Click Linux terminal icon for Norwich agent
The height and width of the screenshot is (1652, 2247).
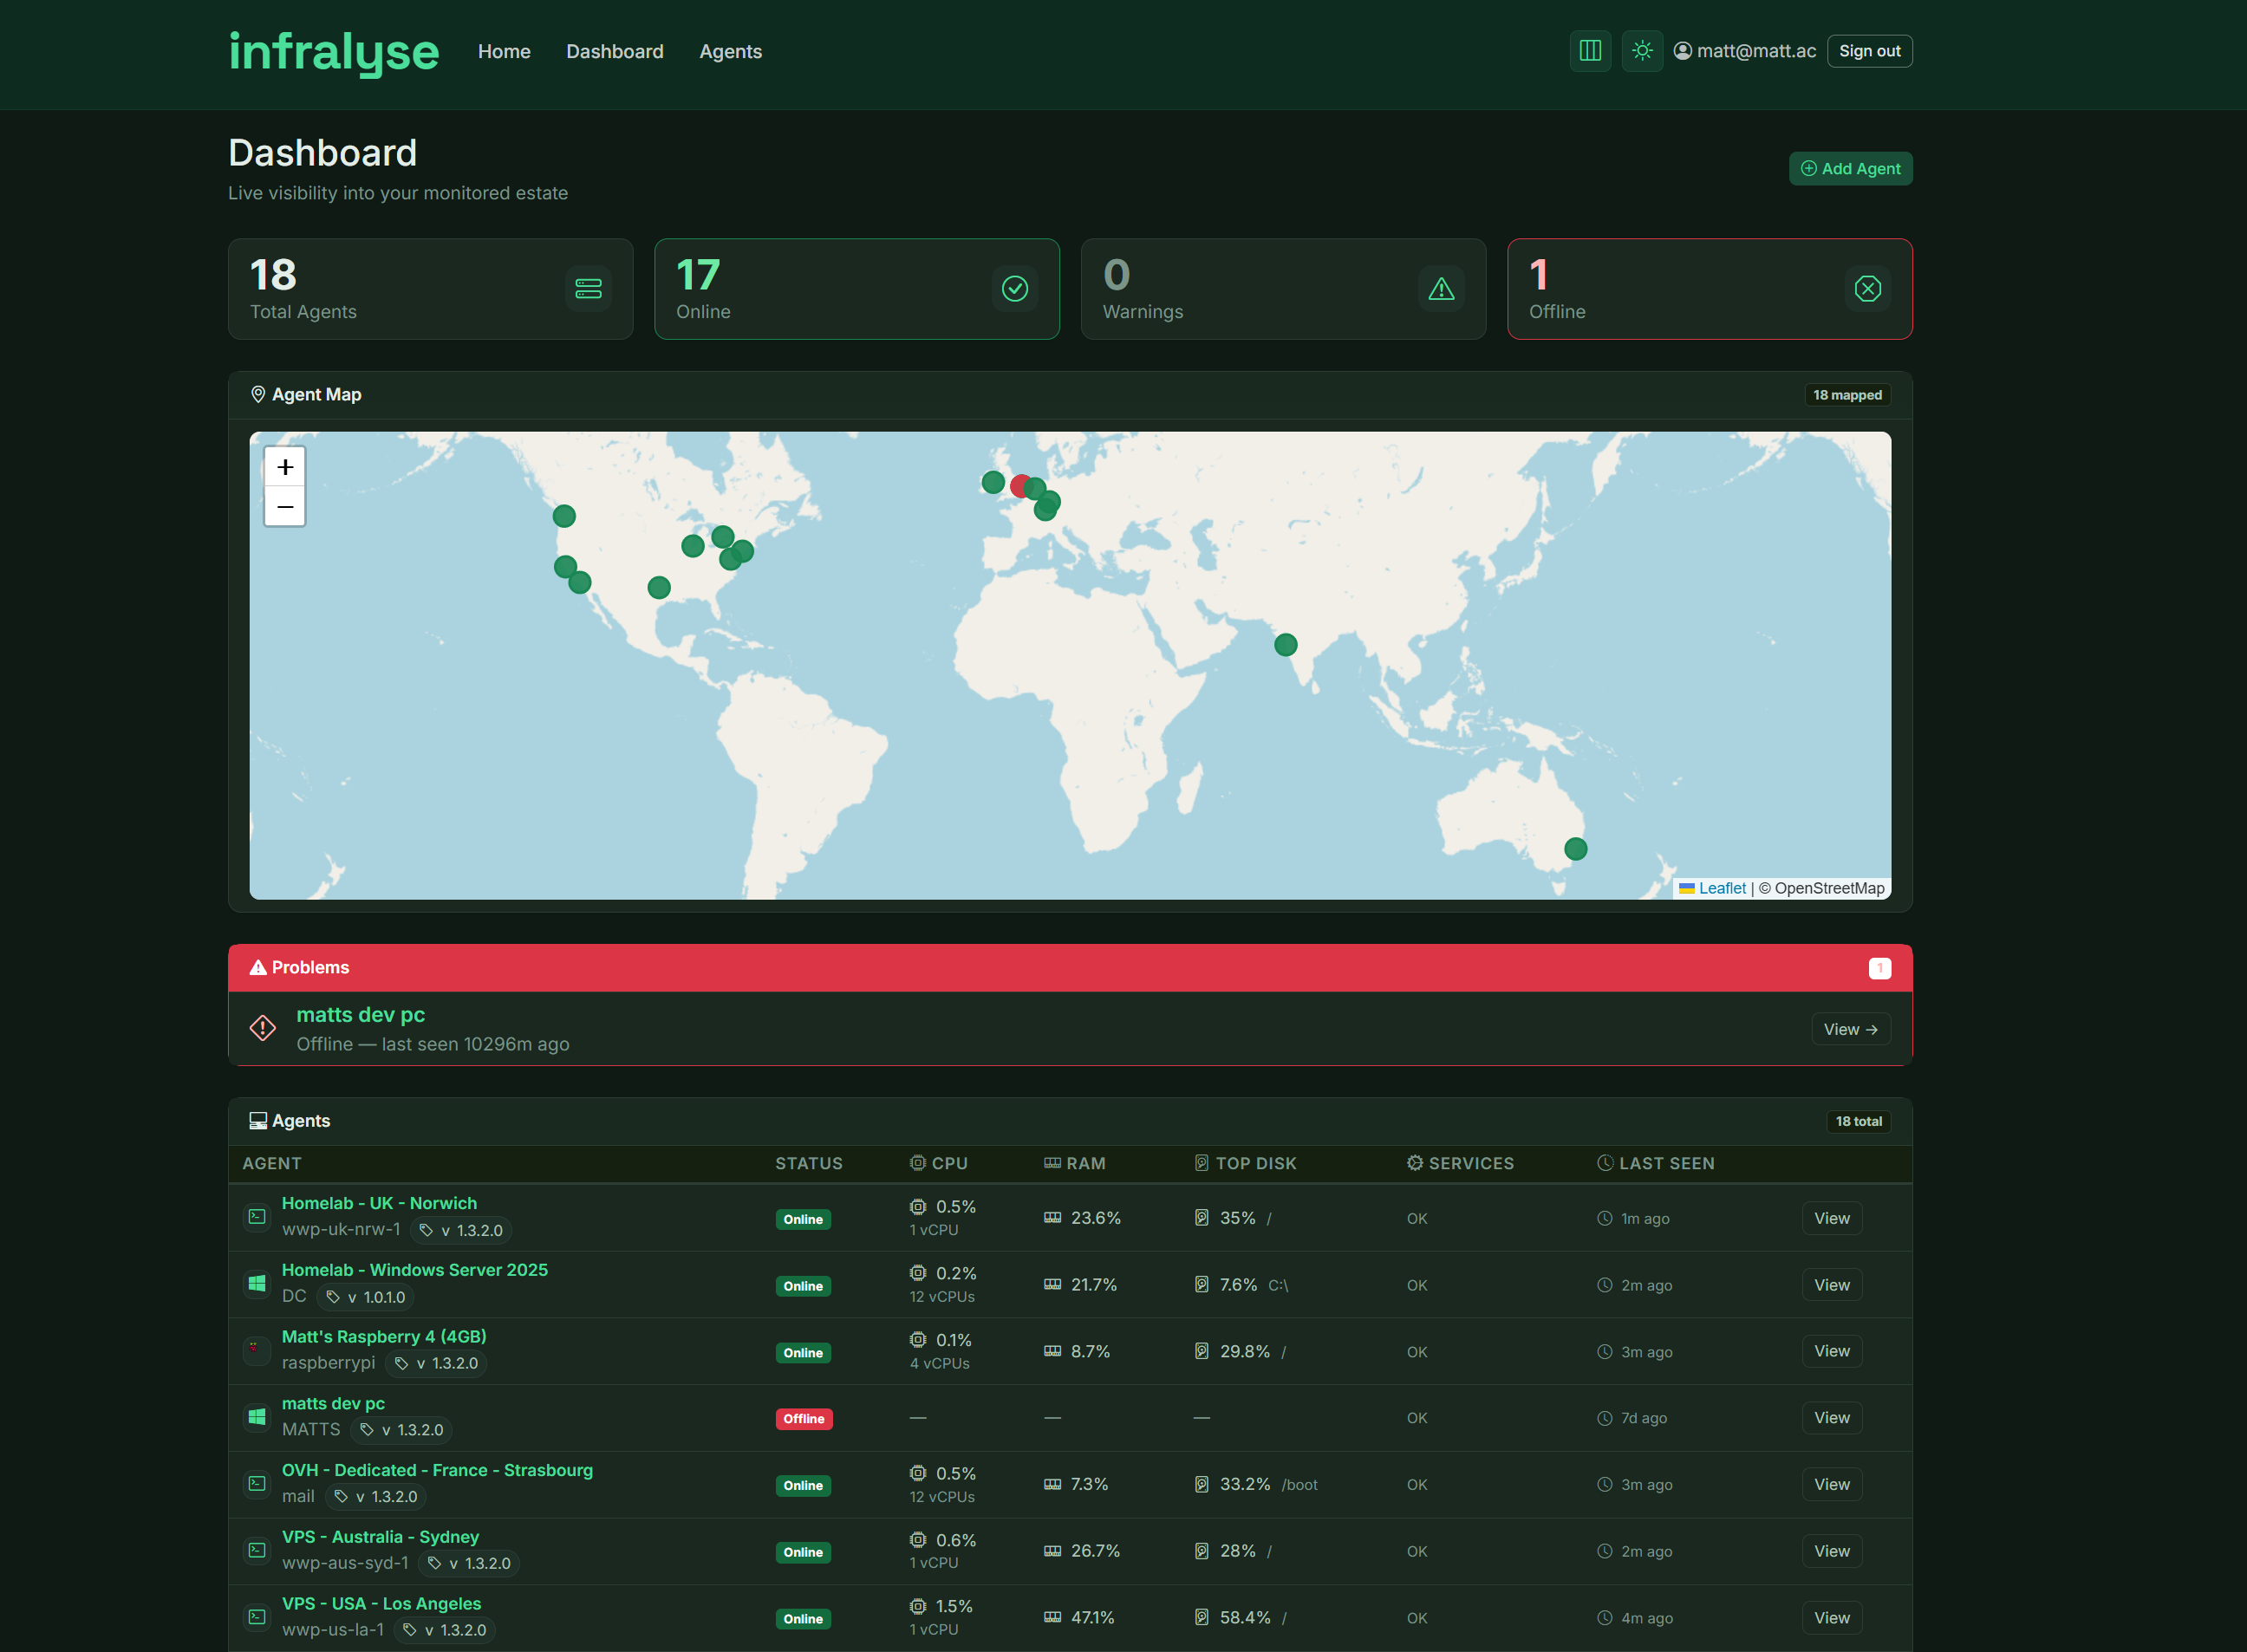tap(257, 1217)
